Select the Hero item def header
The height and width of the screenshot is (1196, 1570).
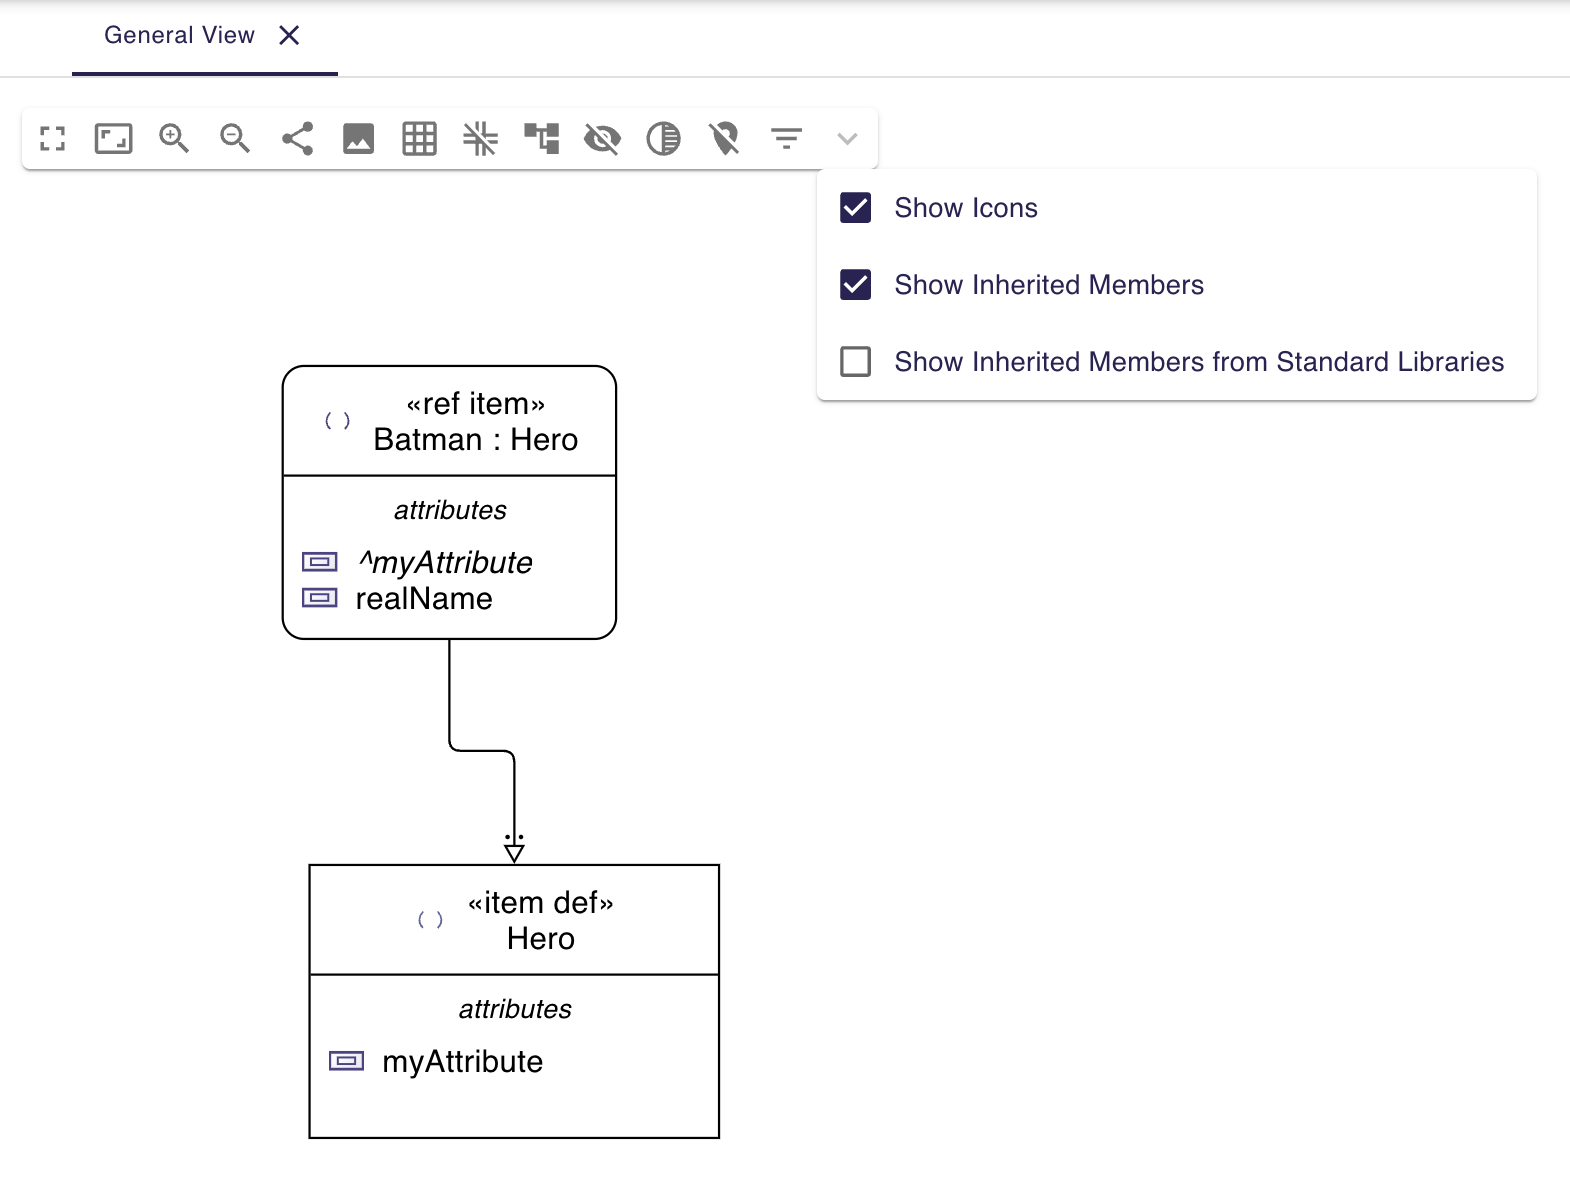click(x=514, y=920)
